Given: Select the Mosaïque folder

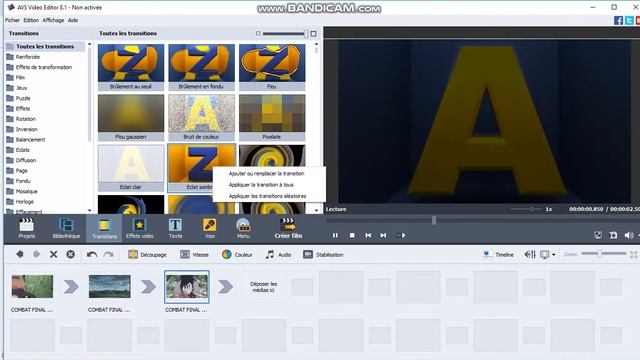Looking at the screenshot, I should coord(27,191).
